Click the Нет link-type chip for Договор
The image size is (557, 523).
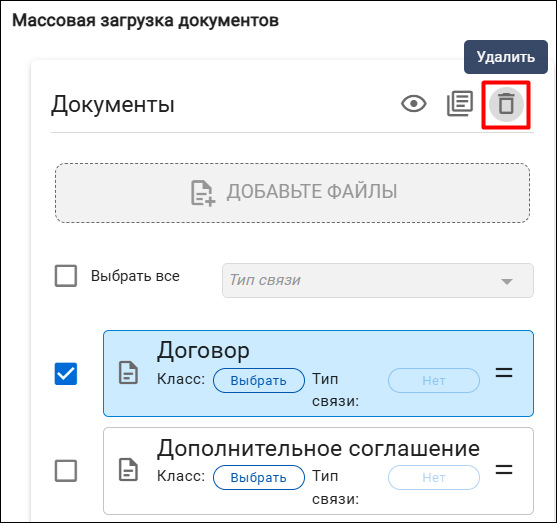point(434,381)
